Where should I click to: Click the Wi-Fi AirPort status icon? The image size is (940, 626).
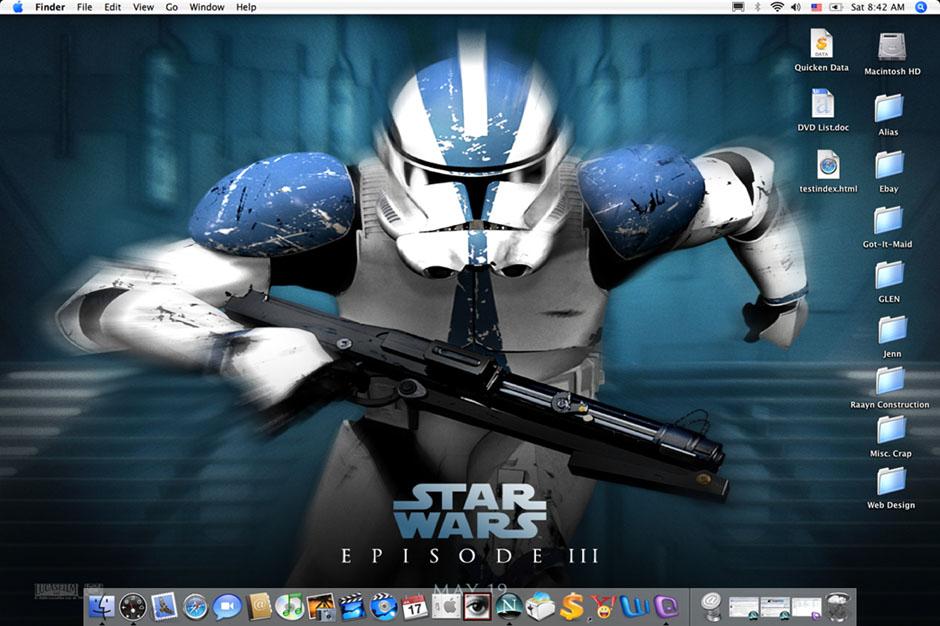[x=778, y=7]
